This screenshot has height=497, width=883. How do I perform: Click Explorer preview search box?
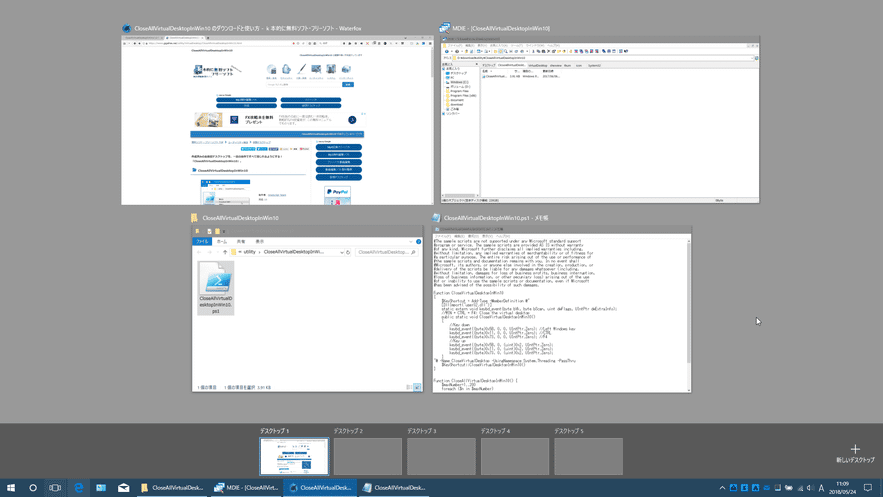coord(386,252)
